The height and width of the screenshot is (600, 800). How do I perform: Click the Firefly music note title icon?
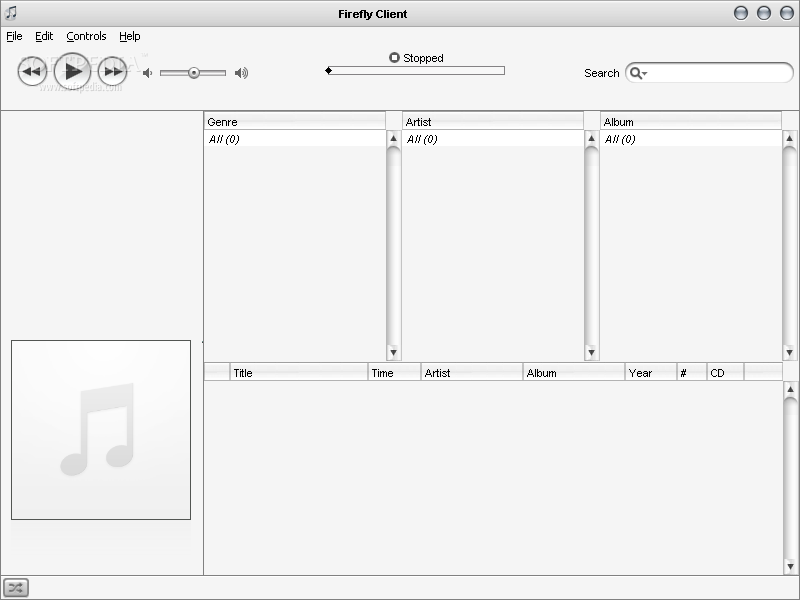point(11,13)
